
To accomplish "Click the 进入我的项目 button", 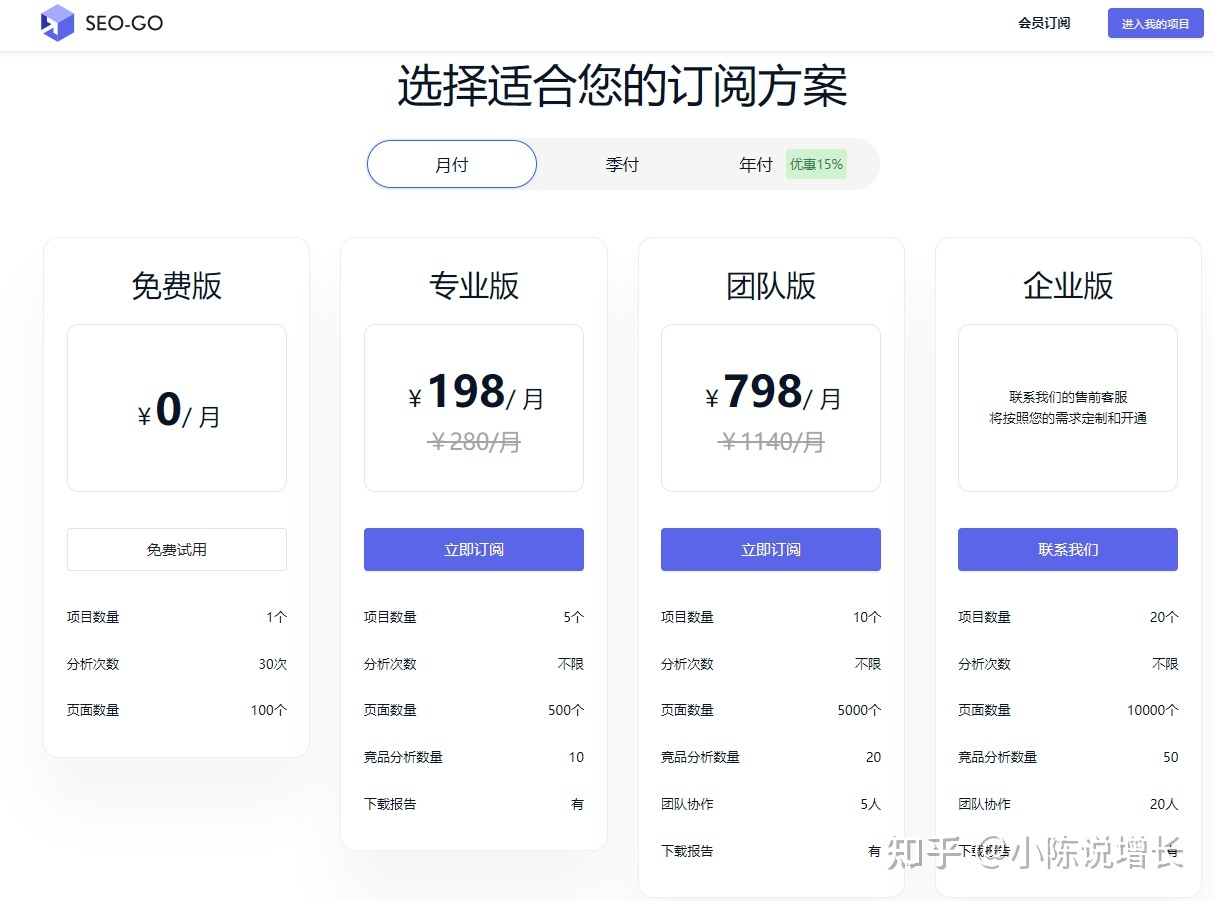I will click(1155, 23).
